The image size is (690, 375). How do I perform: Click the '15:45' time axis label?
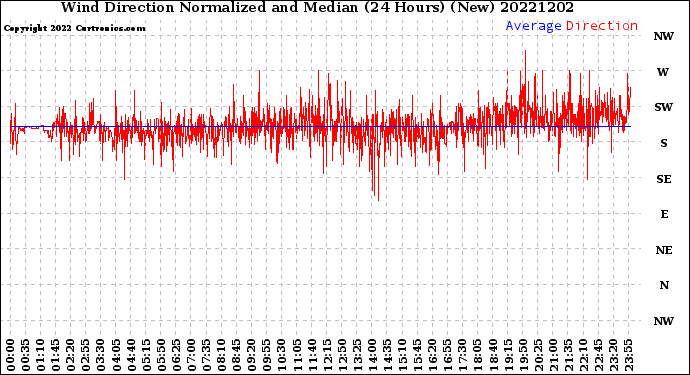[418, 355]
